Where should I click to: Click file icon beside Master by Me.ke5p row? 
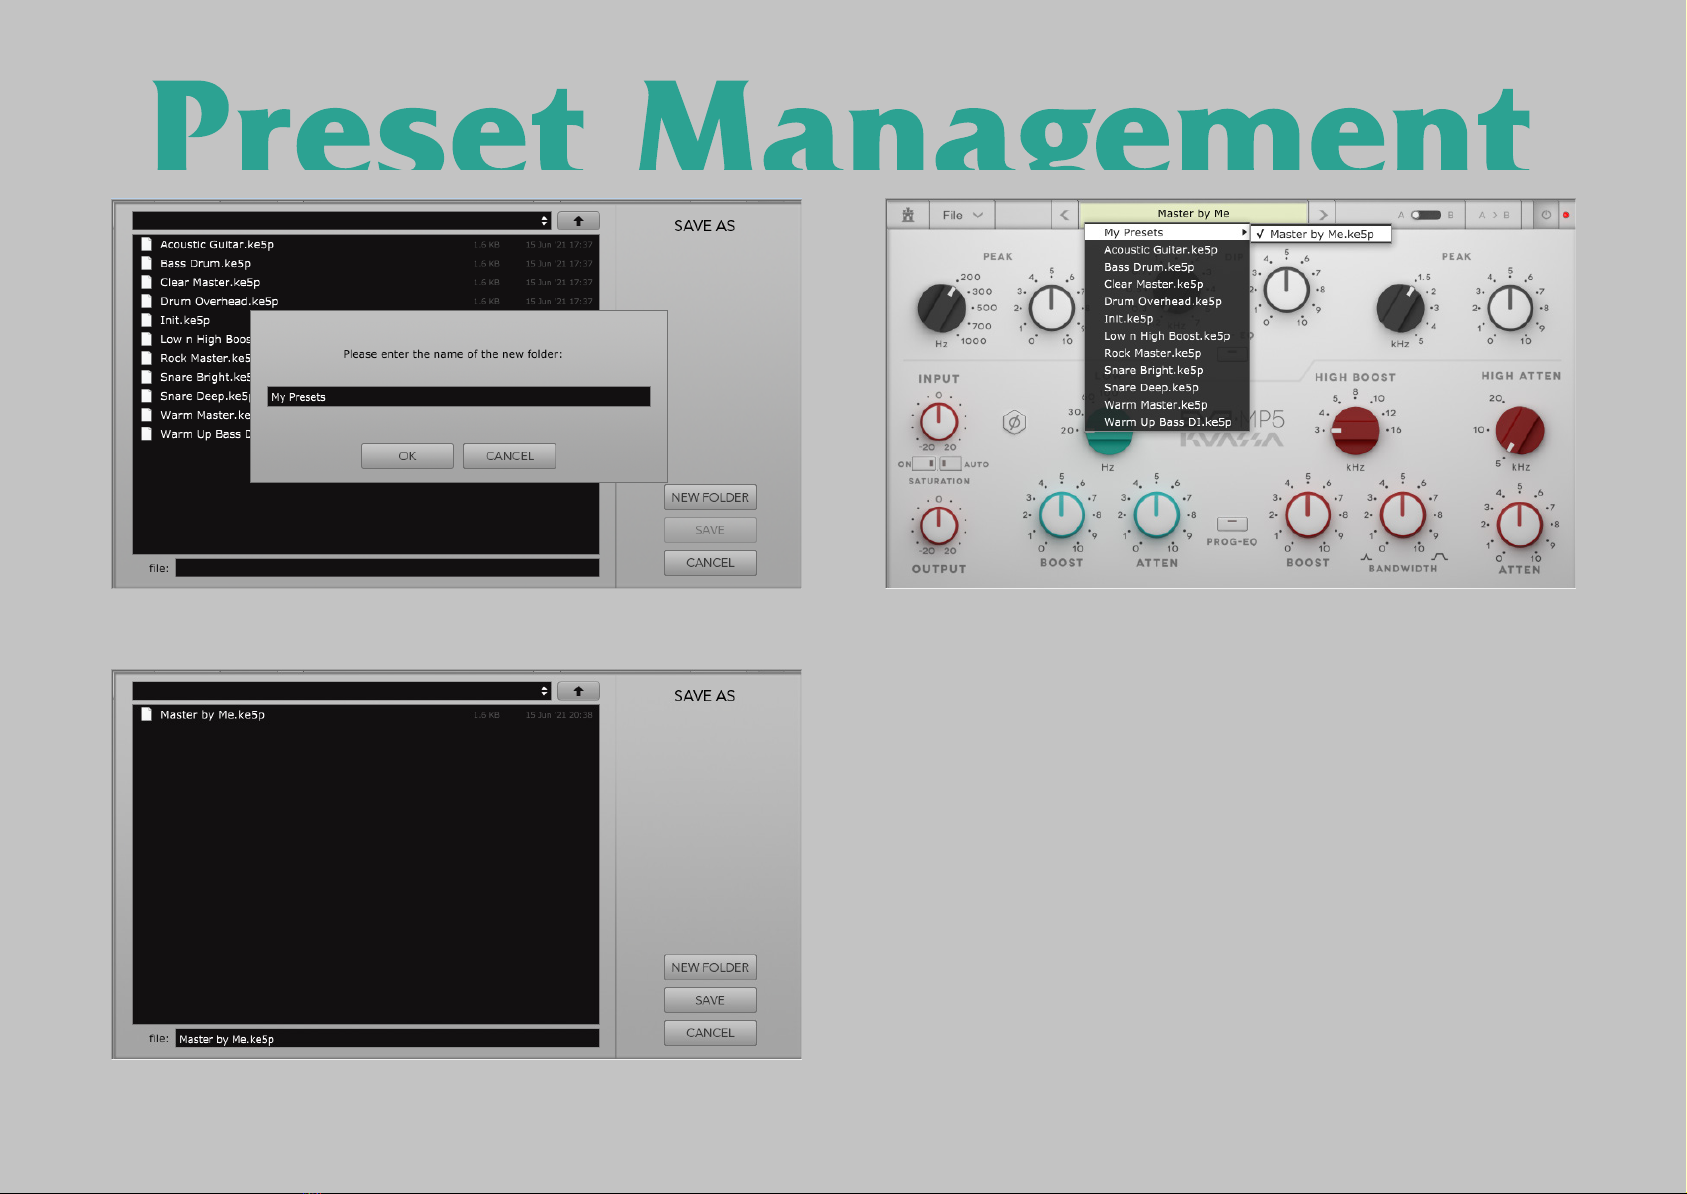tap(146, 714)
